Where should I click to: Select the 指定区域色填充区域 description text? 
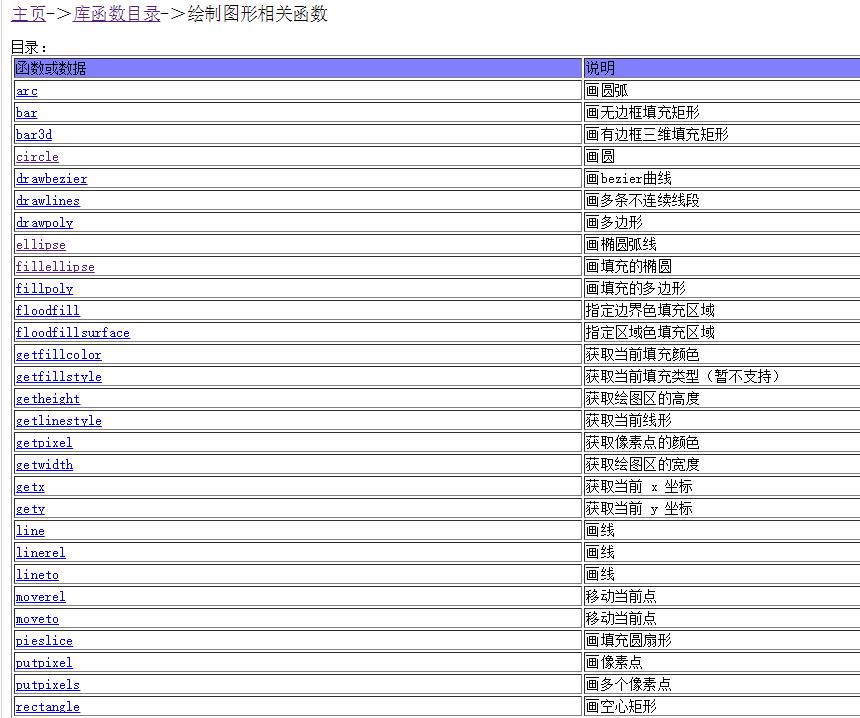[x=650, y=332]
